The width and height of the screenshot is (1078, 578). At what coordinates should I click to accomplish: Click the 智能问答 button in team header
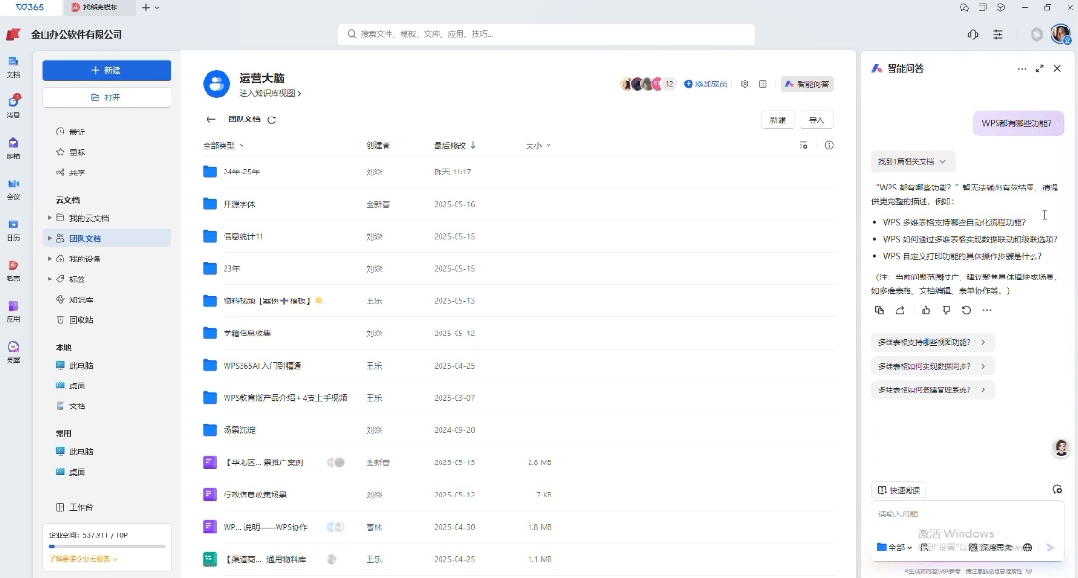(807, 84)
